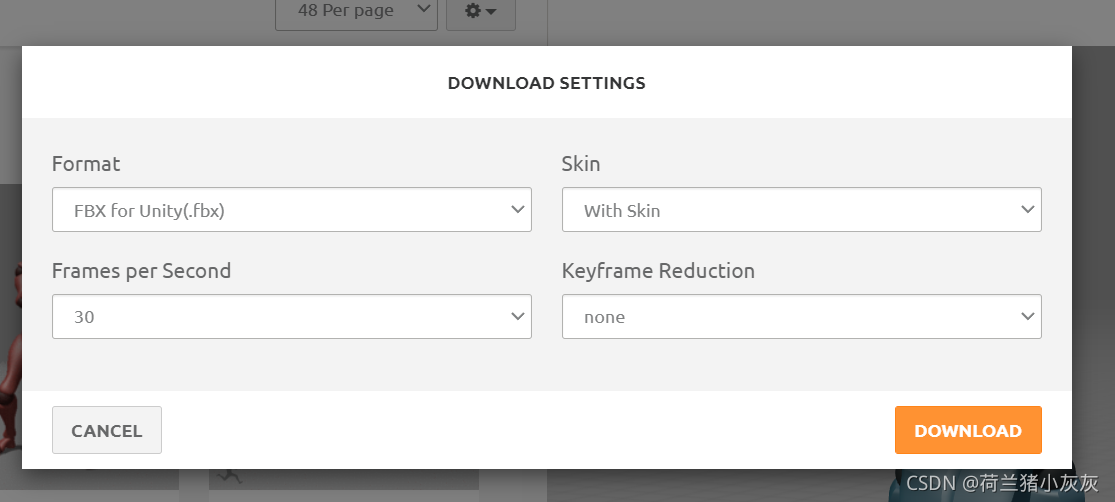The height and width of the screenshot is (502, 1115).
Task: Click the orange DOWNLOAD button
Action: (x=968, y=430)
